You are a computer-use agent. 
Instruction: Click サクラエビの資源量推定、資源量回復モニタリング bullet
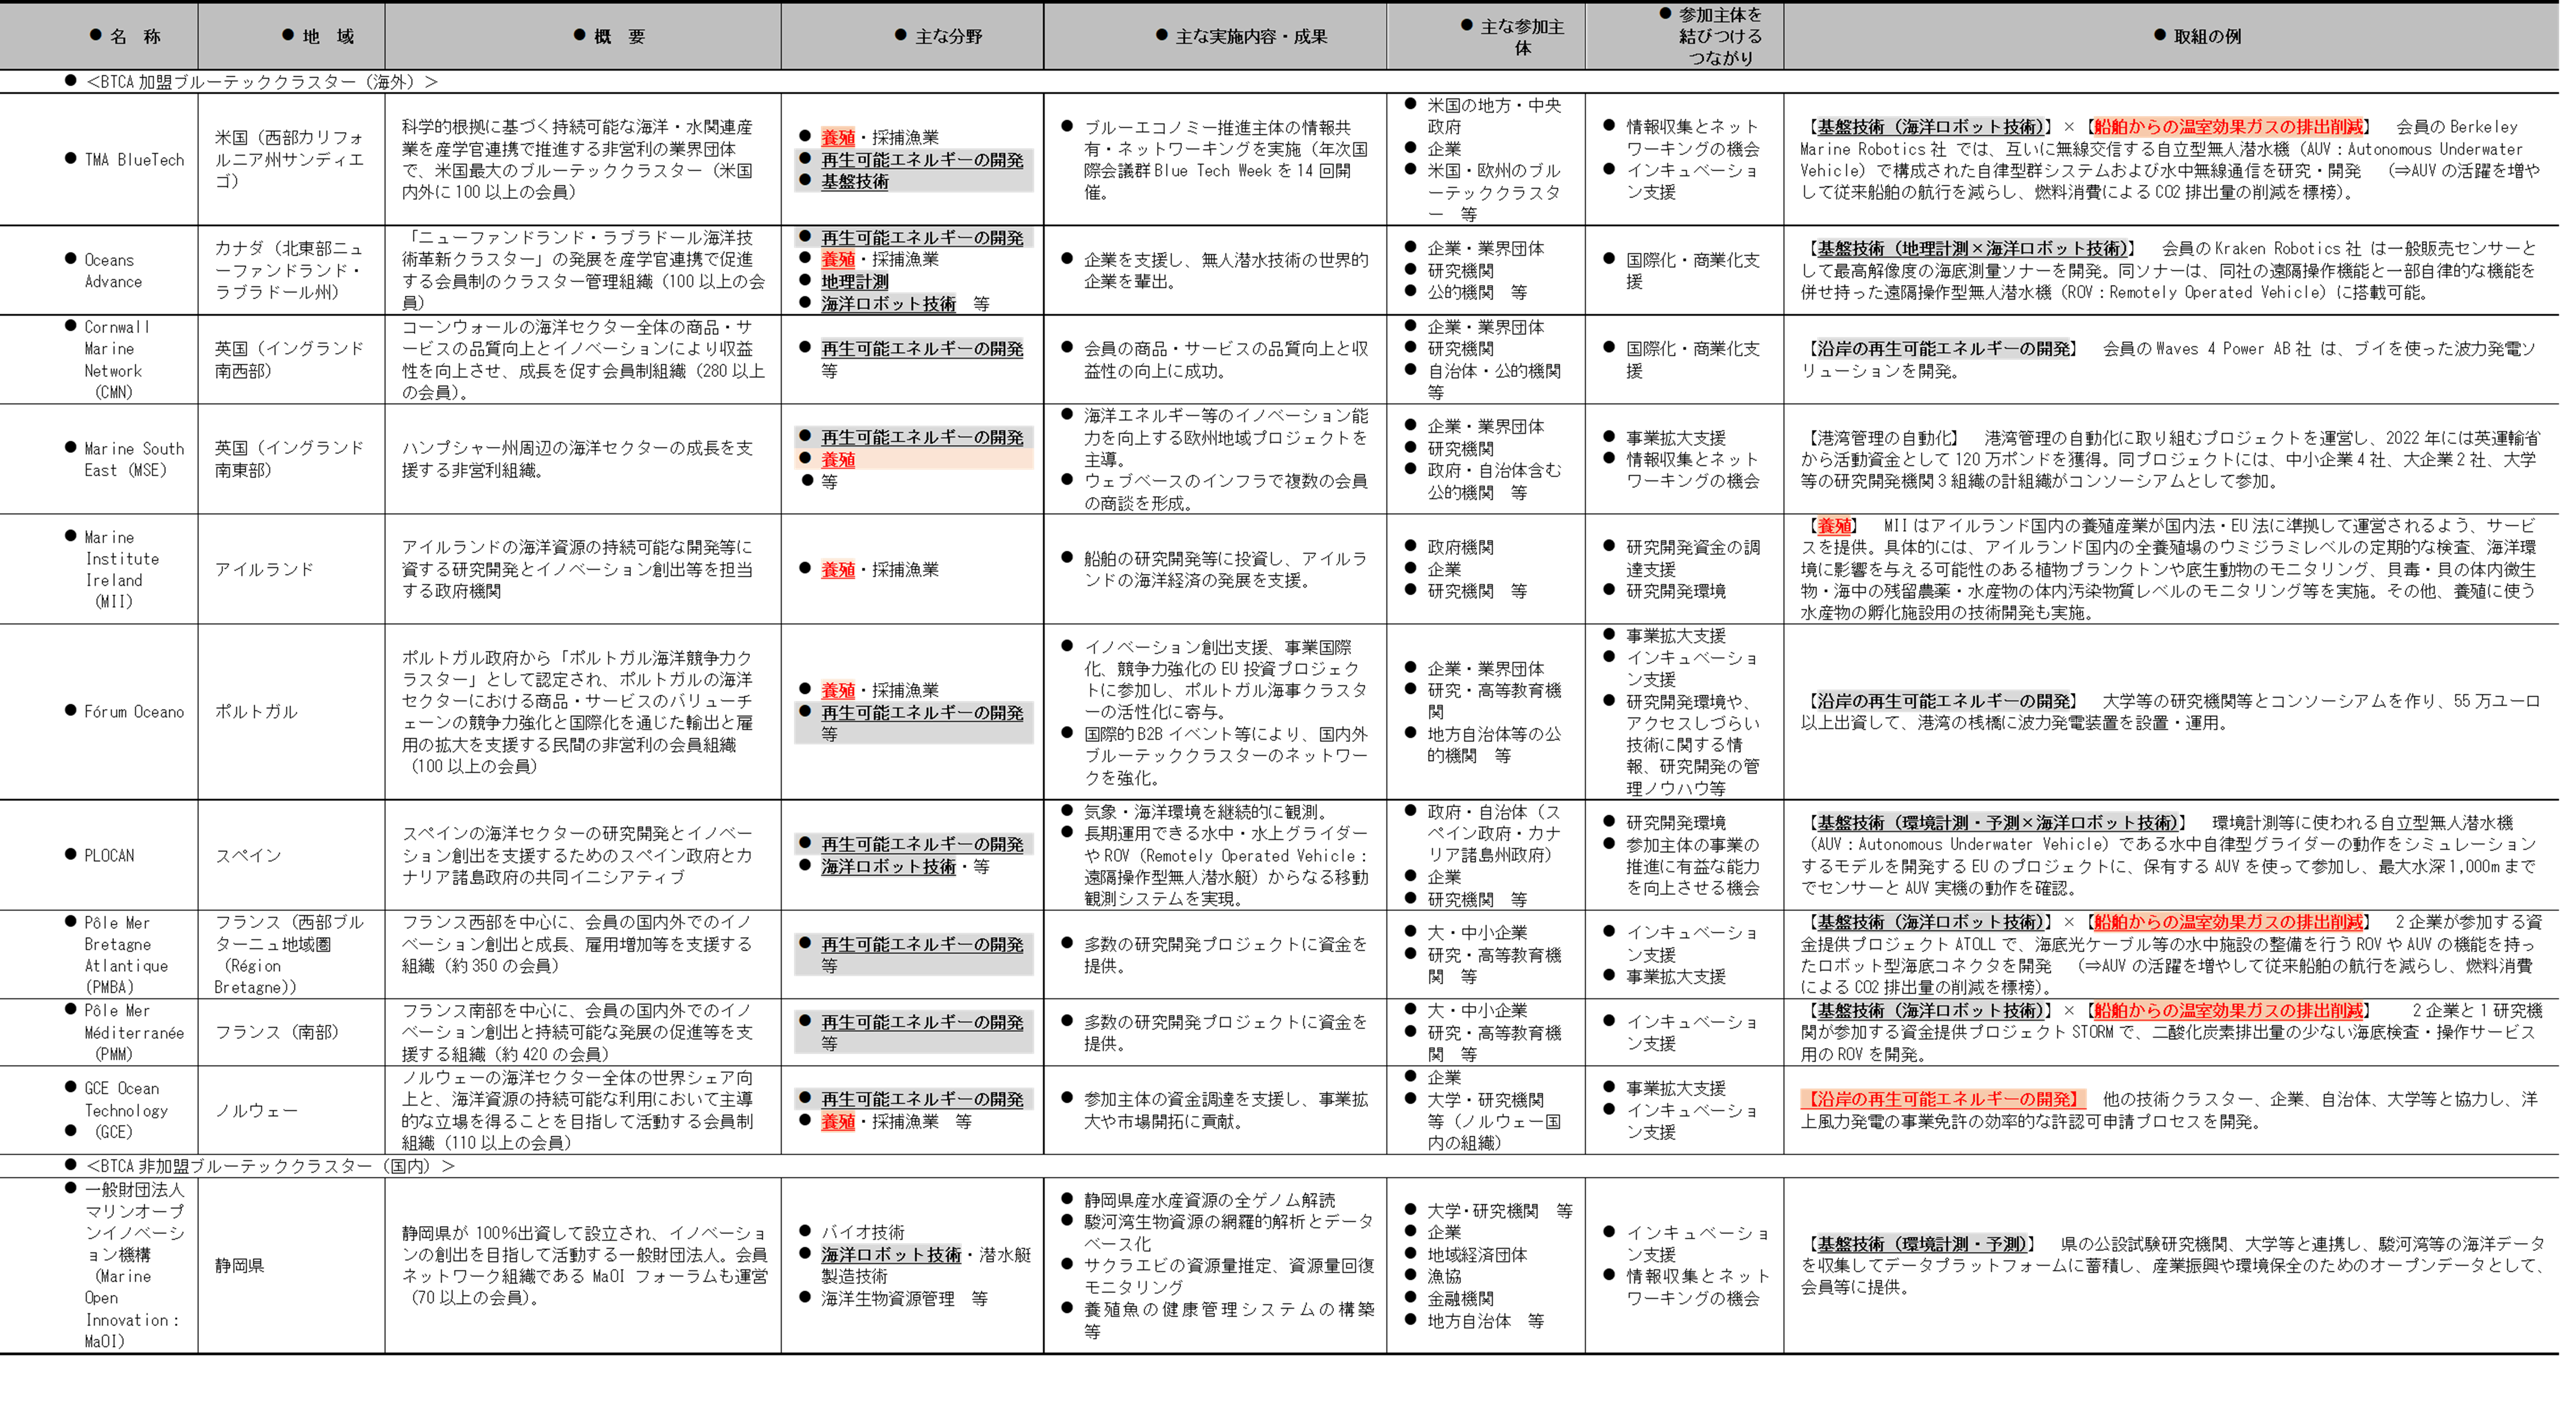pyautogui.click(x=1229, y=1277)
